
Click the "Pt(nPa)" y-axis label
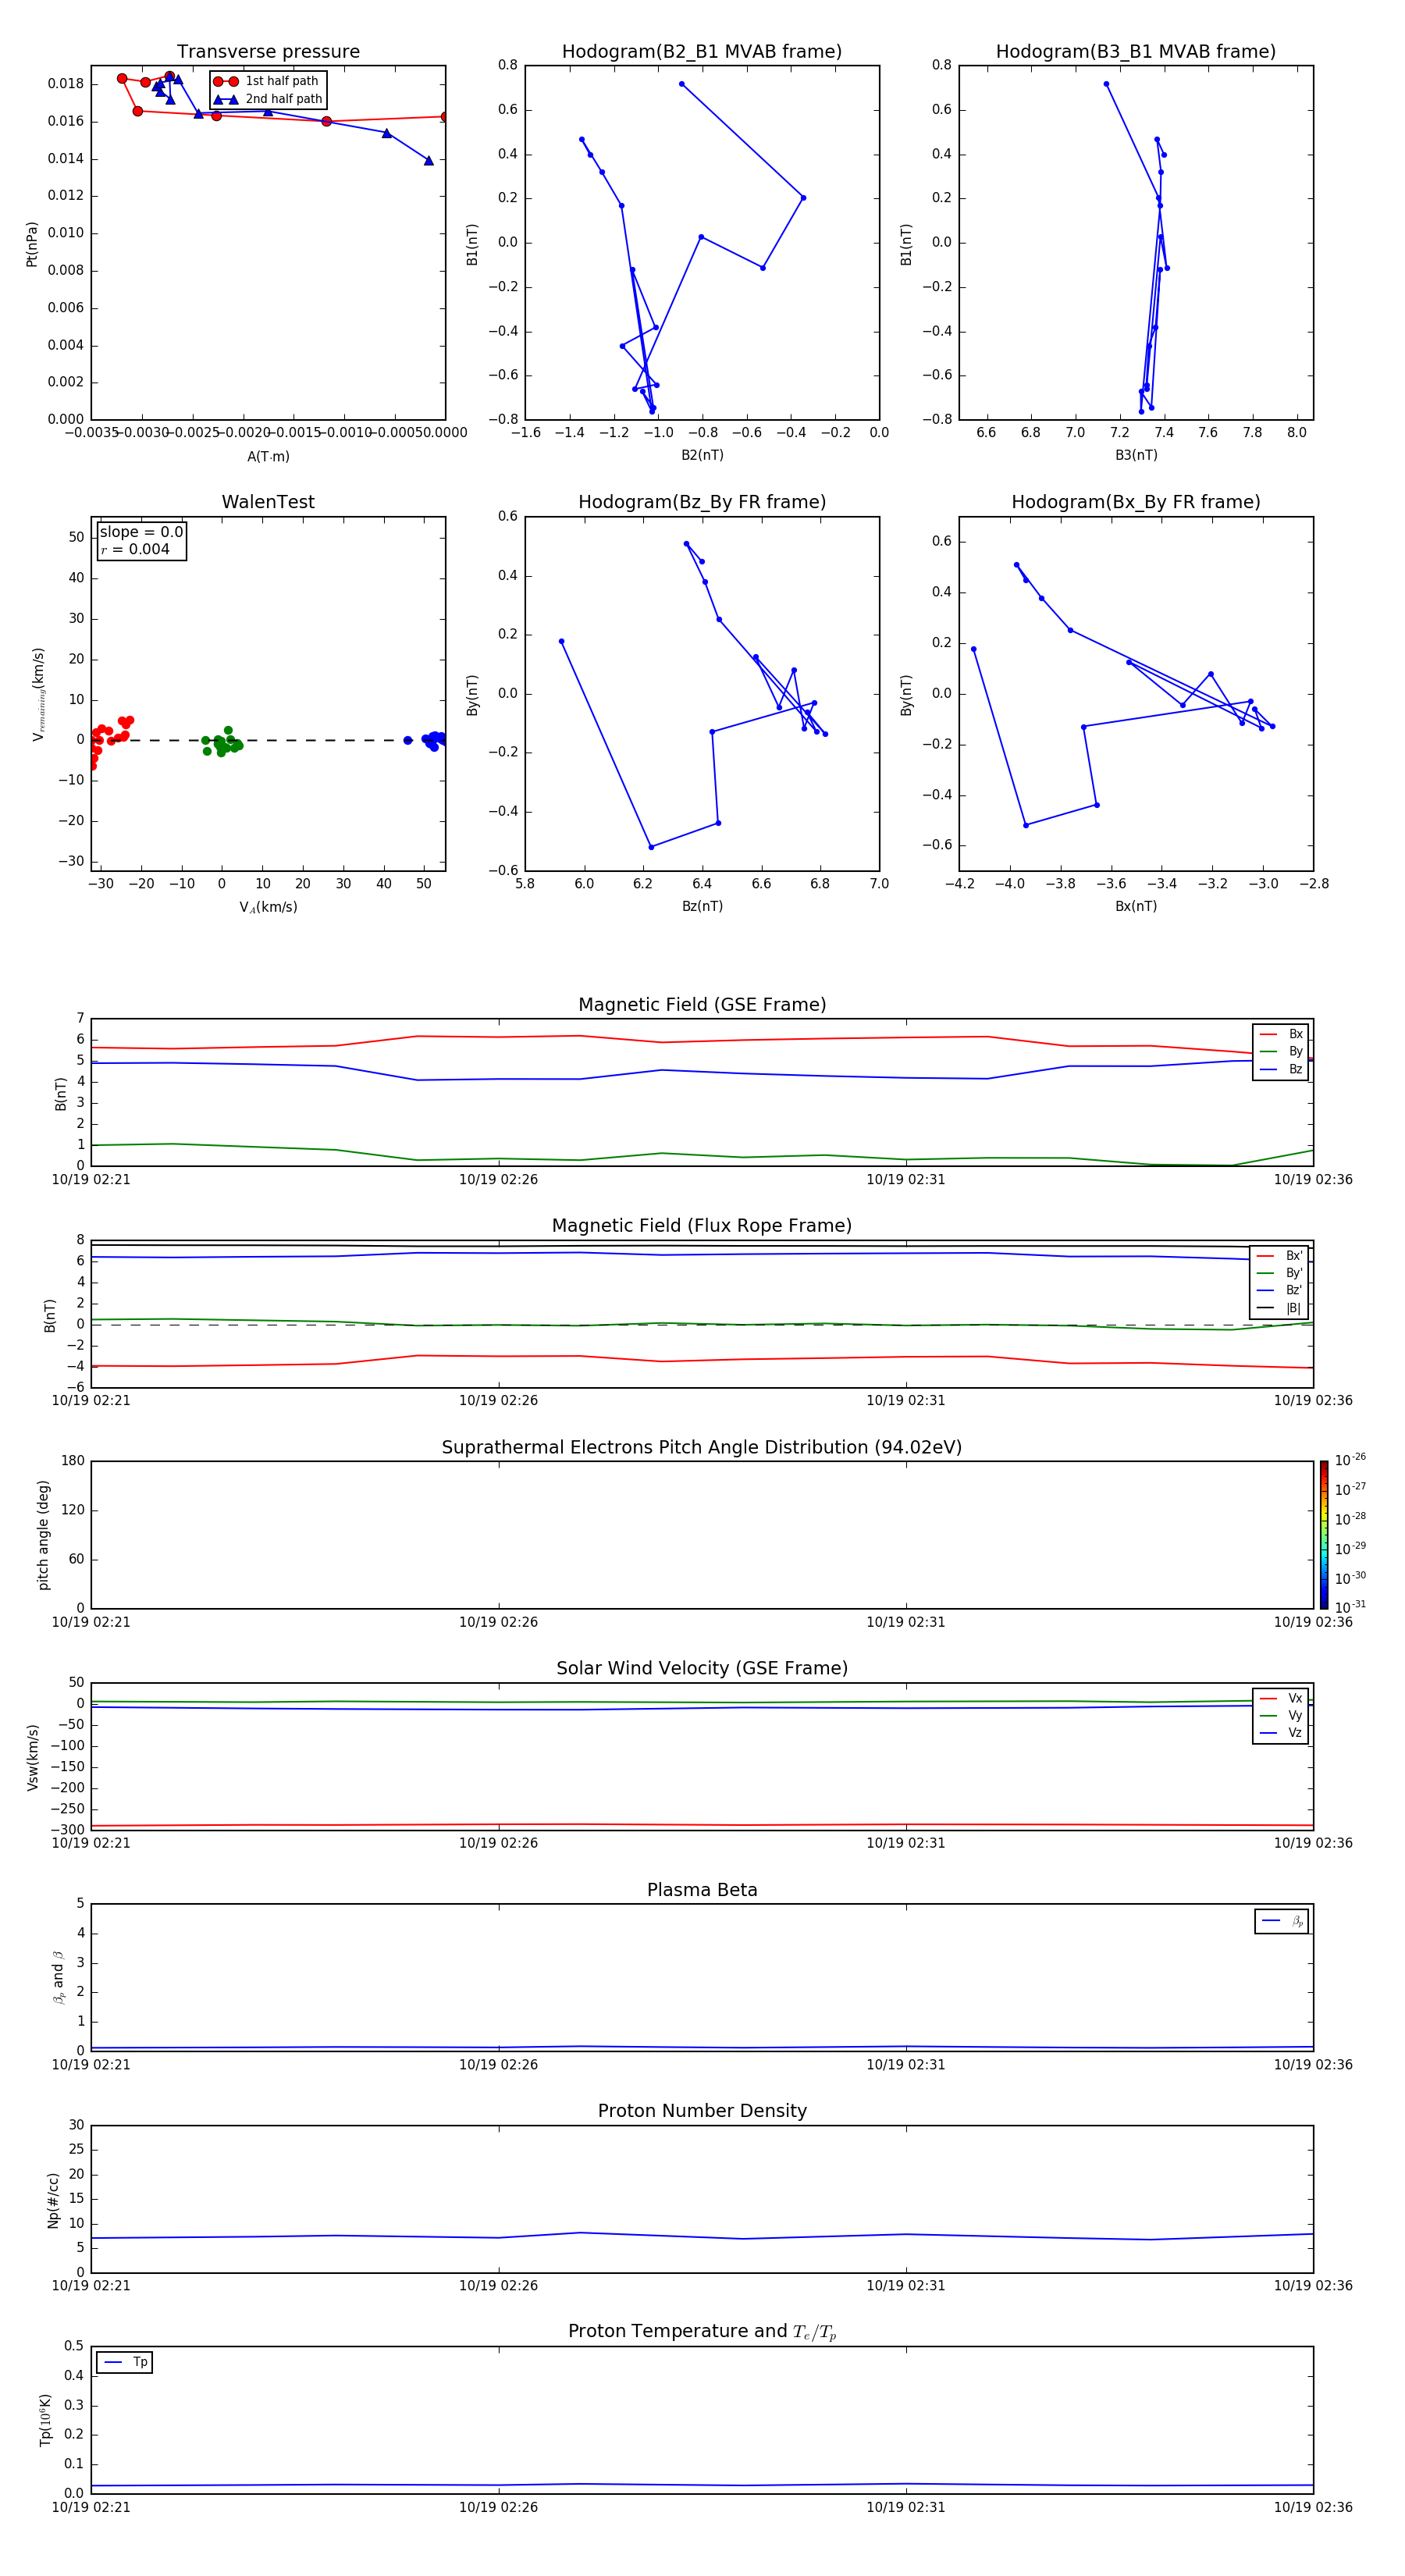(31, 244)
